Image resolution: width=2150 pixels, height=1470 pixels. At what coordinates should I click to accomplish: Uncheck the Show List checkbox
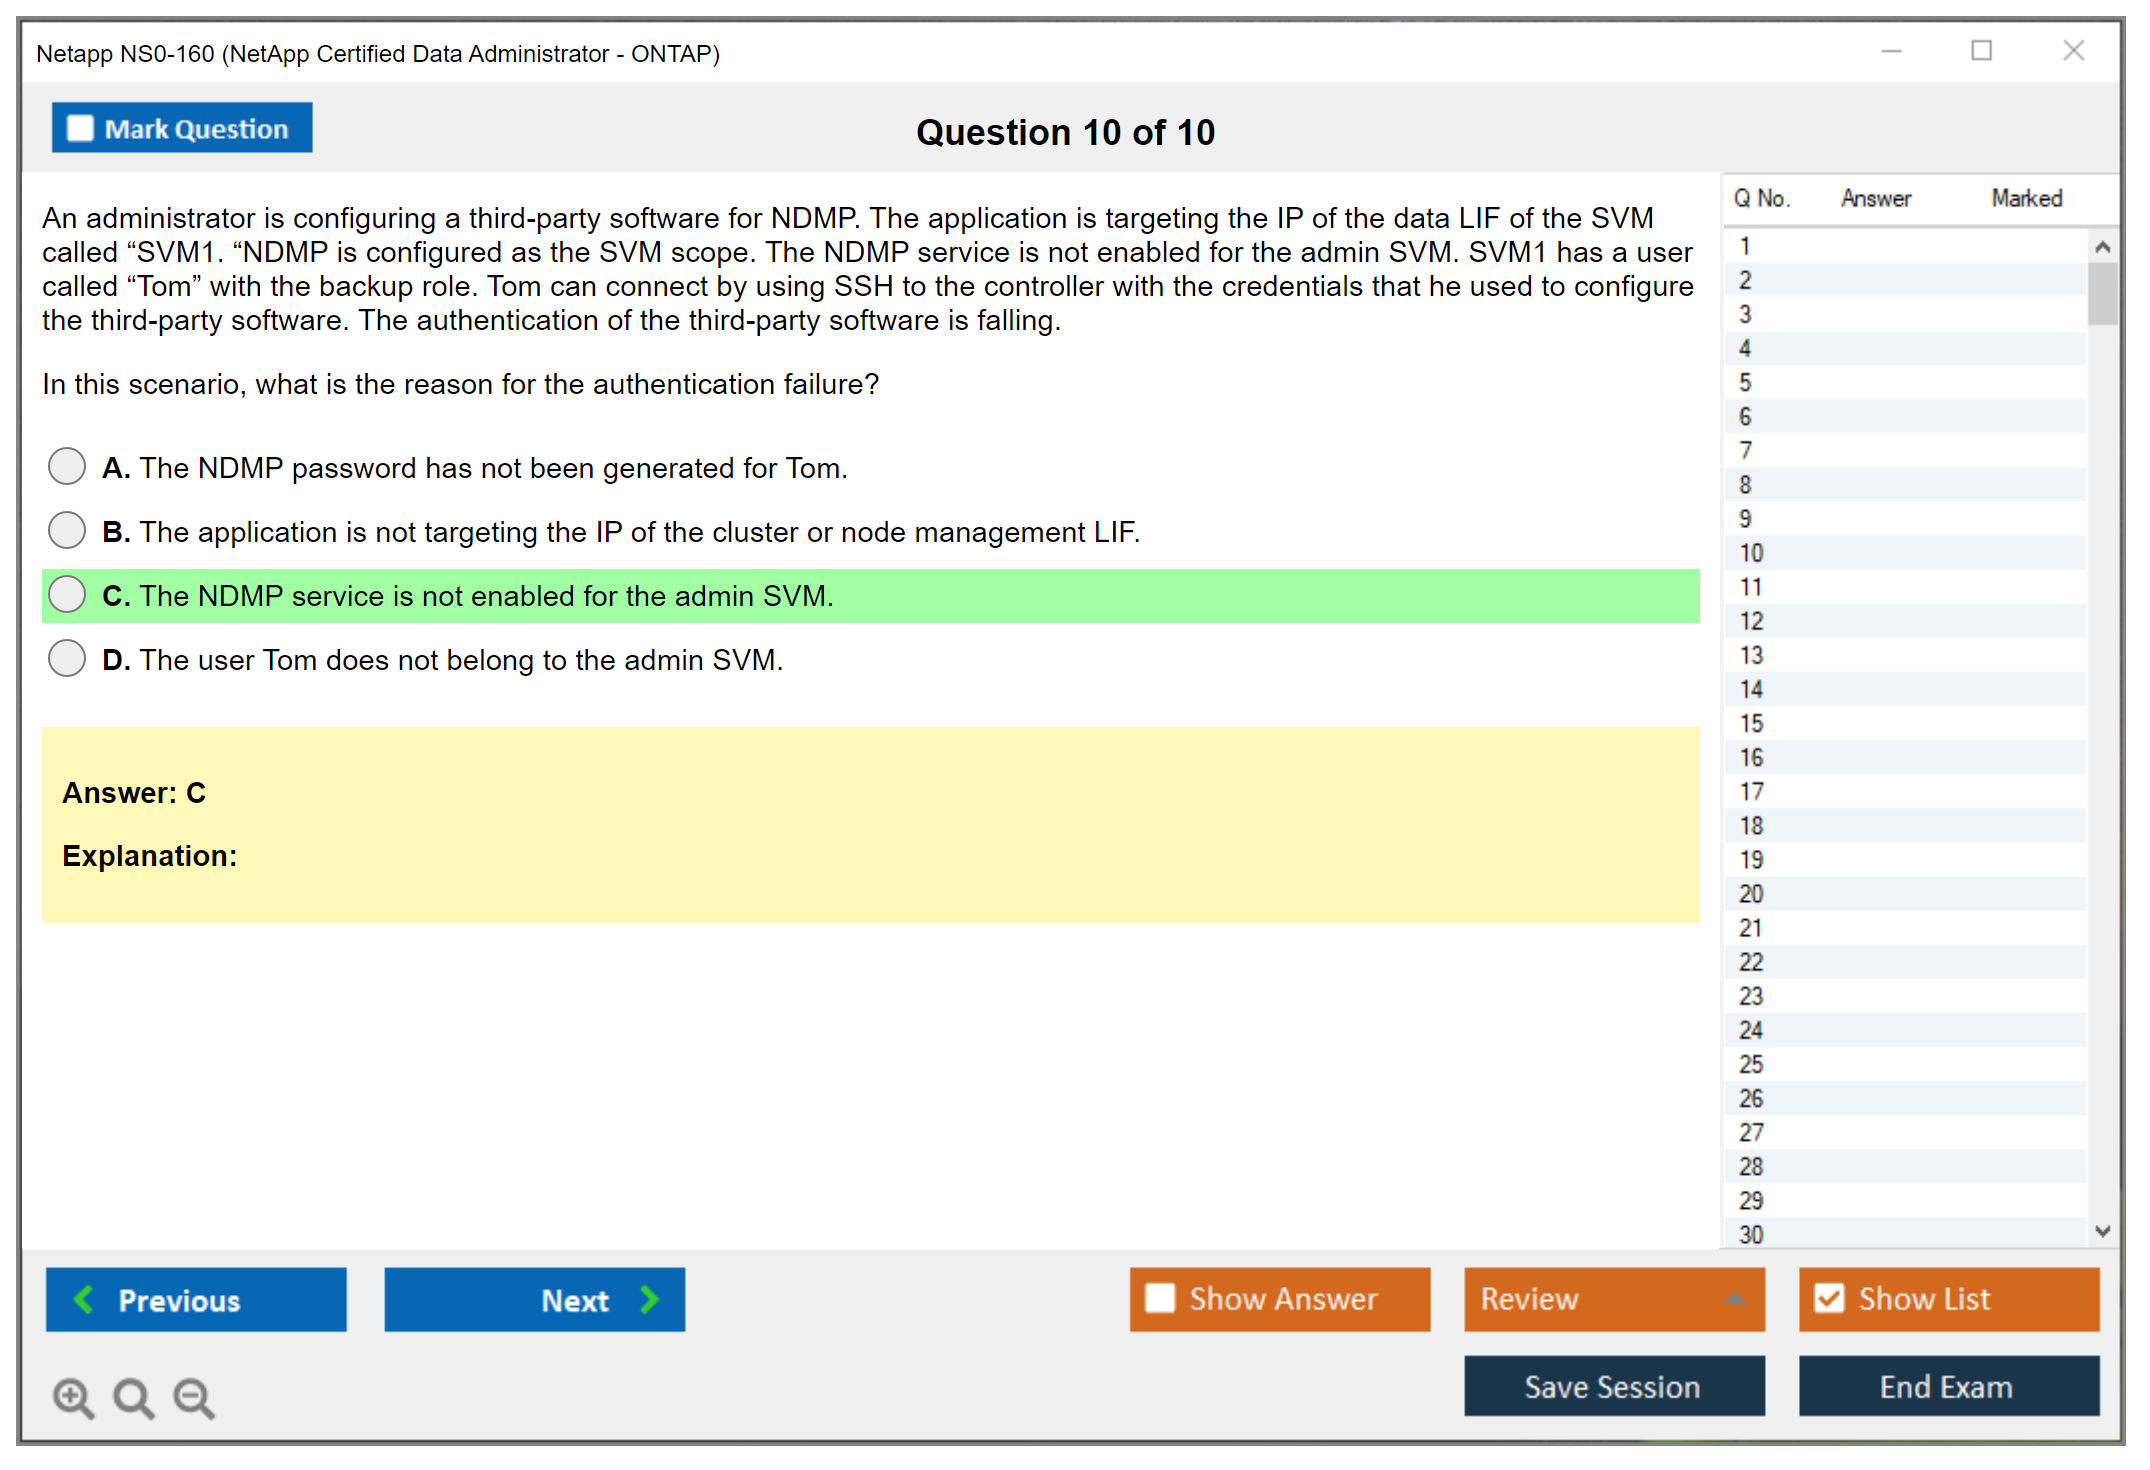[1829, 1298]
